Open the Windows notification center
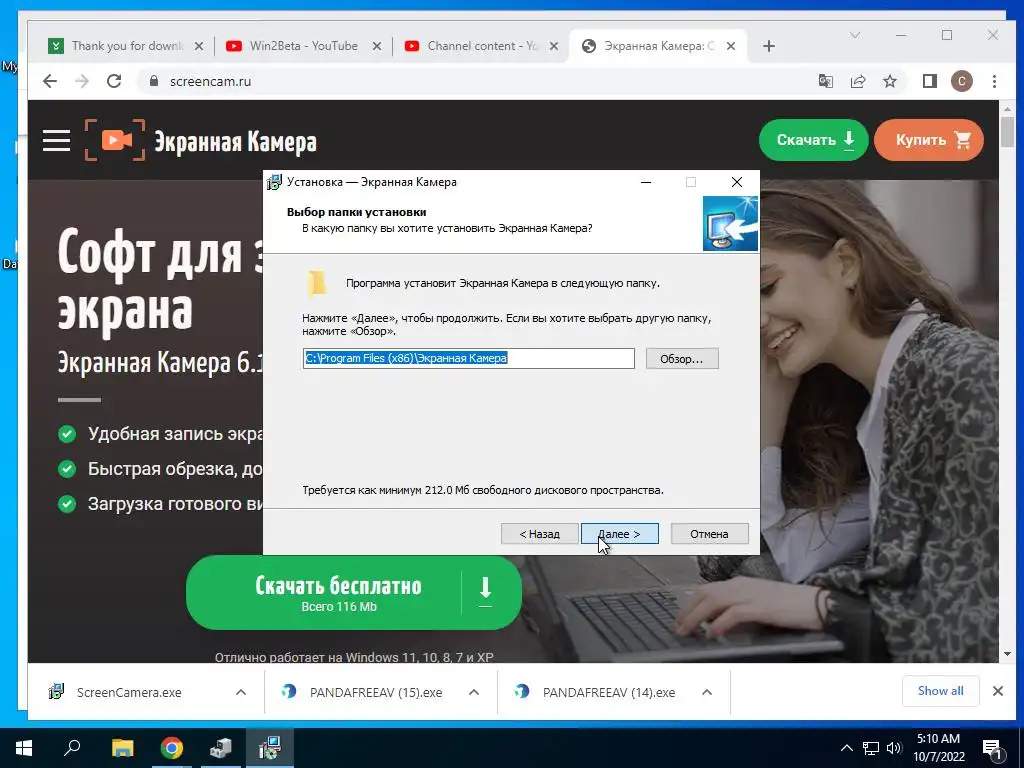 (992, 748)
